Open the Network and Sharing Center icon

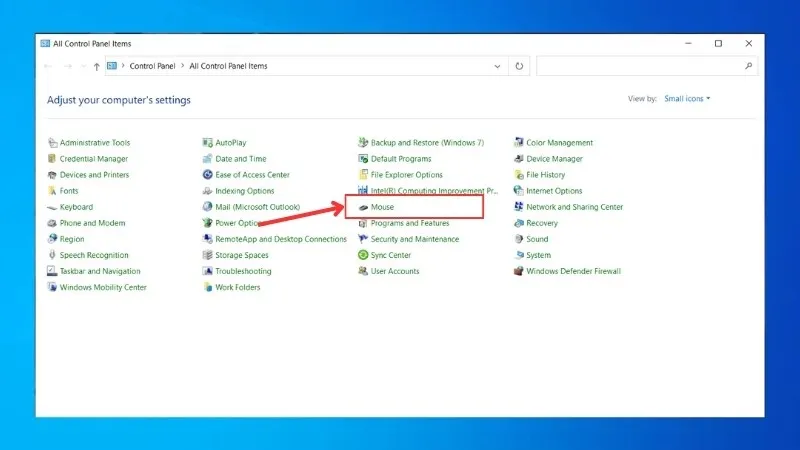point(519,207)
